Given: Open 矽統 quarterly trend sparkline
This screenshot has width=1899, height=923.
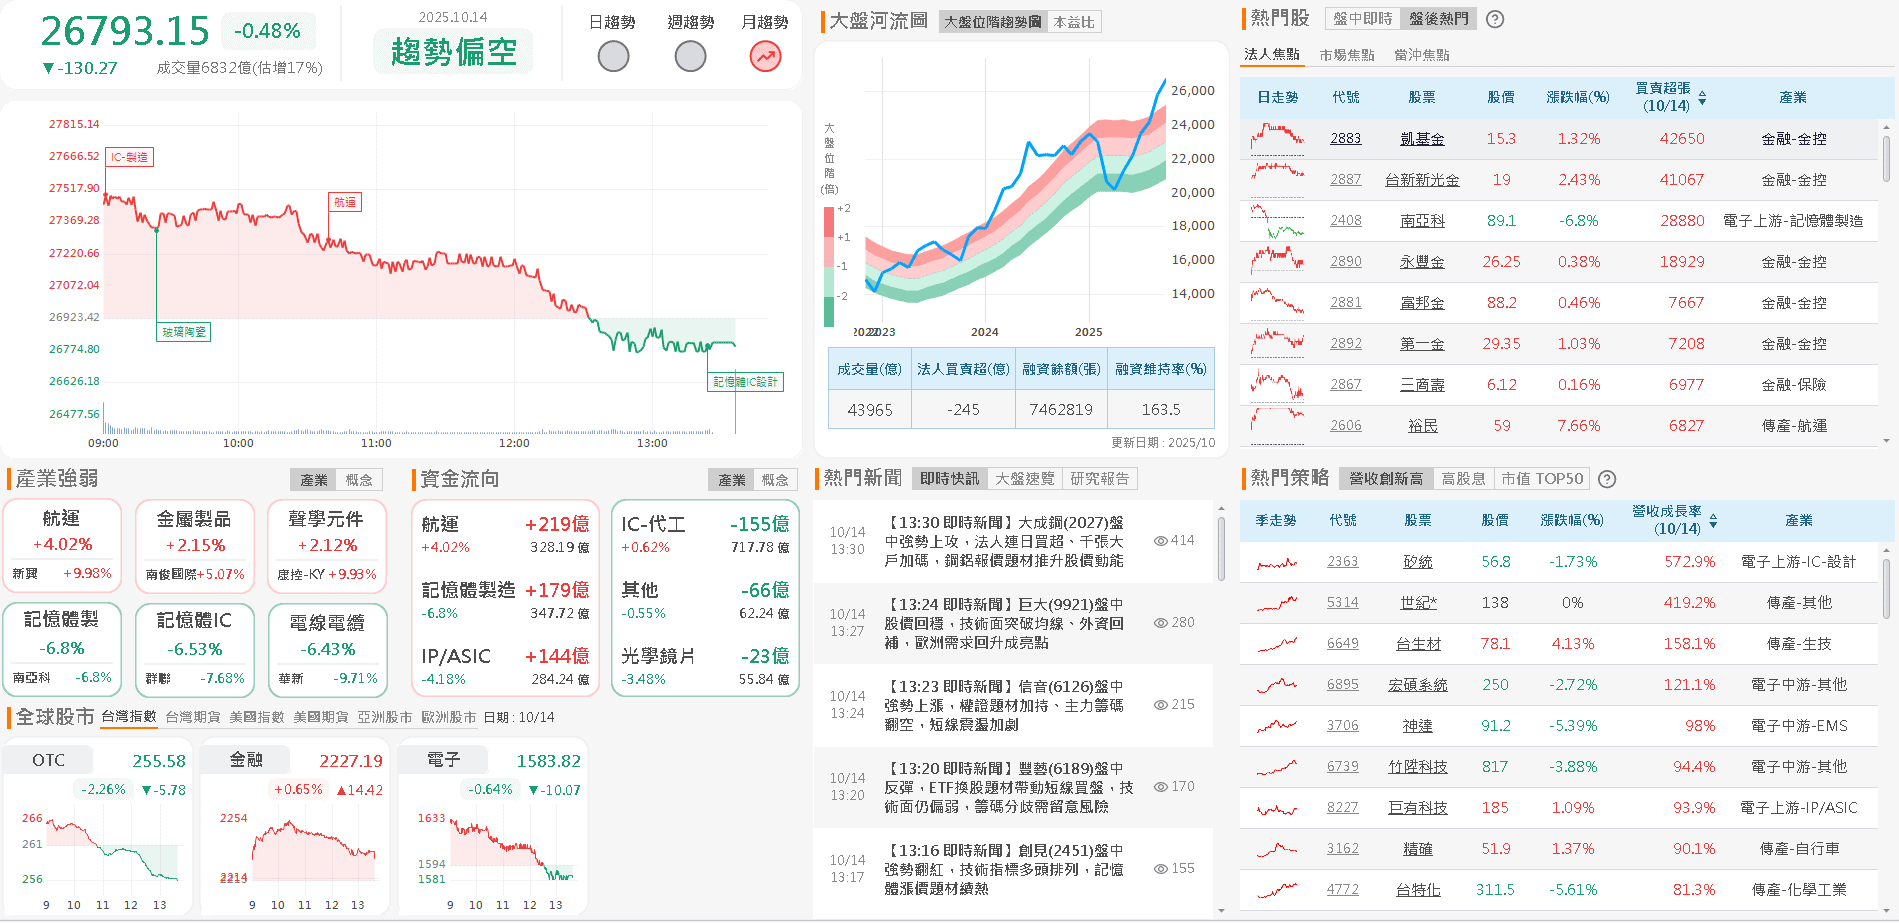Looking at the screenshot, I should click(x=1277, y=563).
